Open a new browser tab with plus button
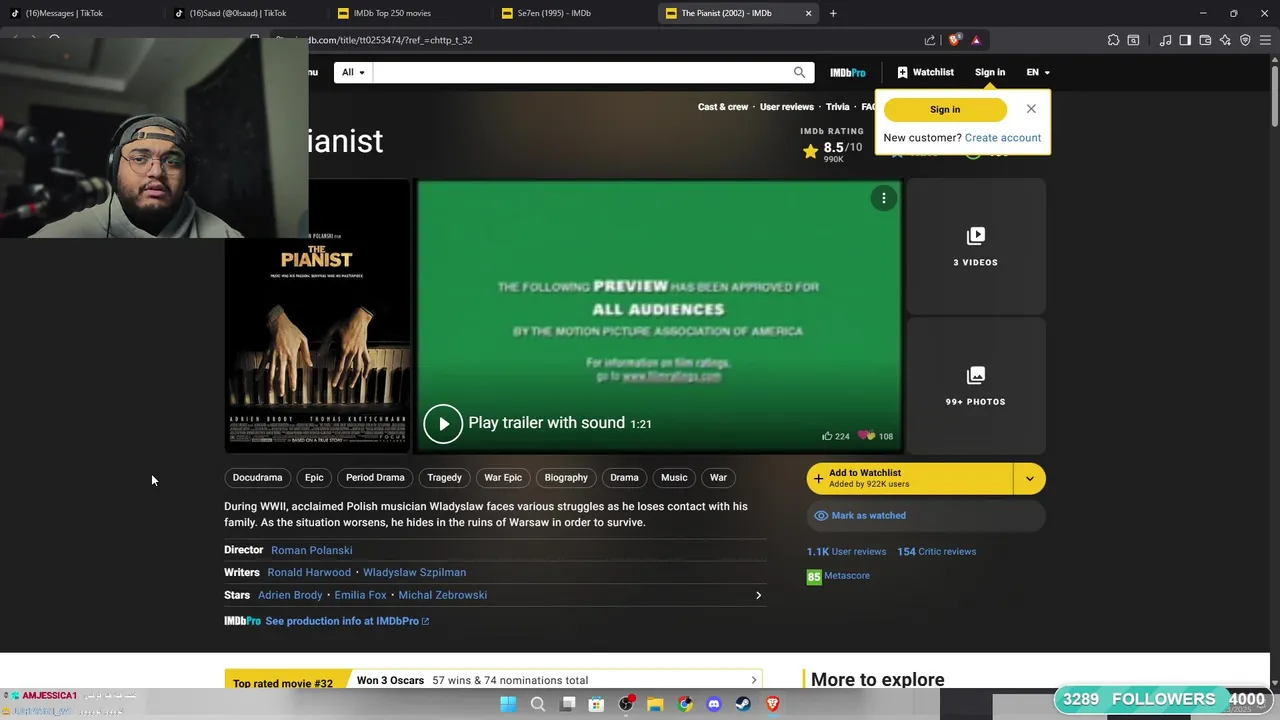The image size is (1280, 720). click(x=833, y=13)
